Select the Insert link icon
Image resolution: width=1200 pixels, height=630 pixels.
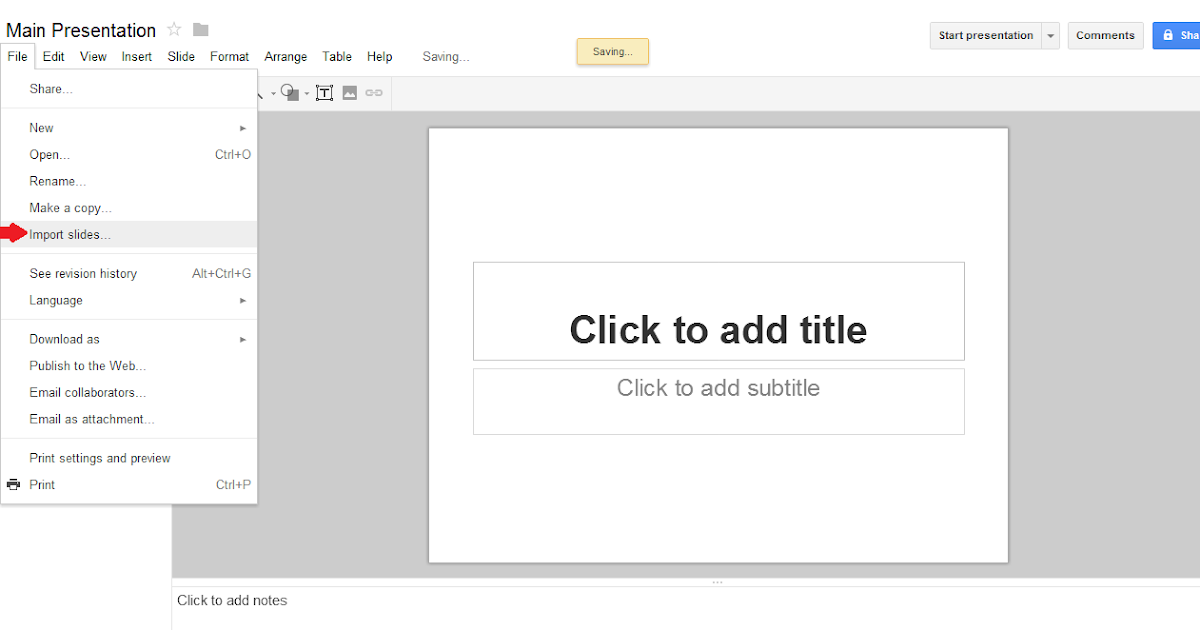pyautogui.click(x=373, y=92)
